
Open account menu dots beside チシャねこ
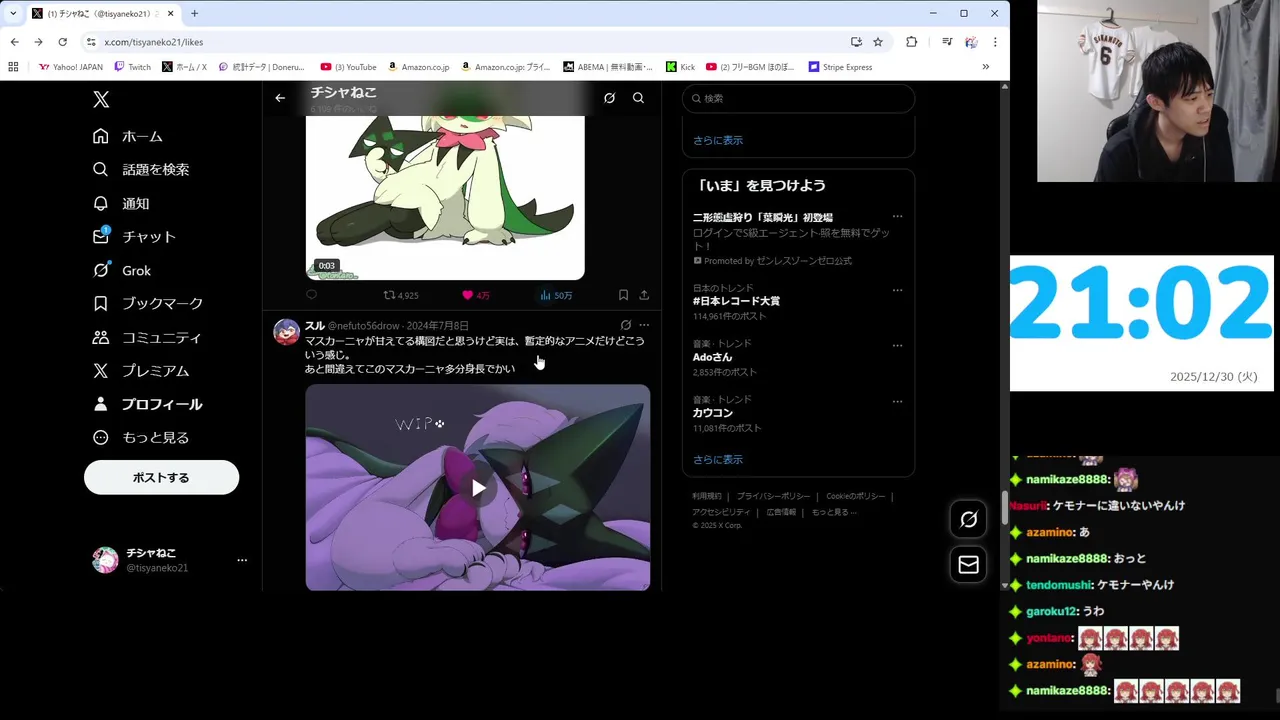[241, 560]
